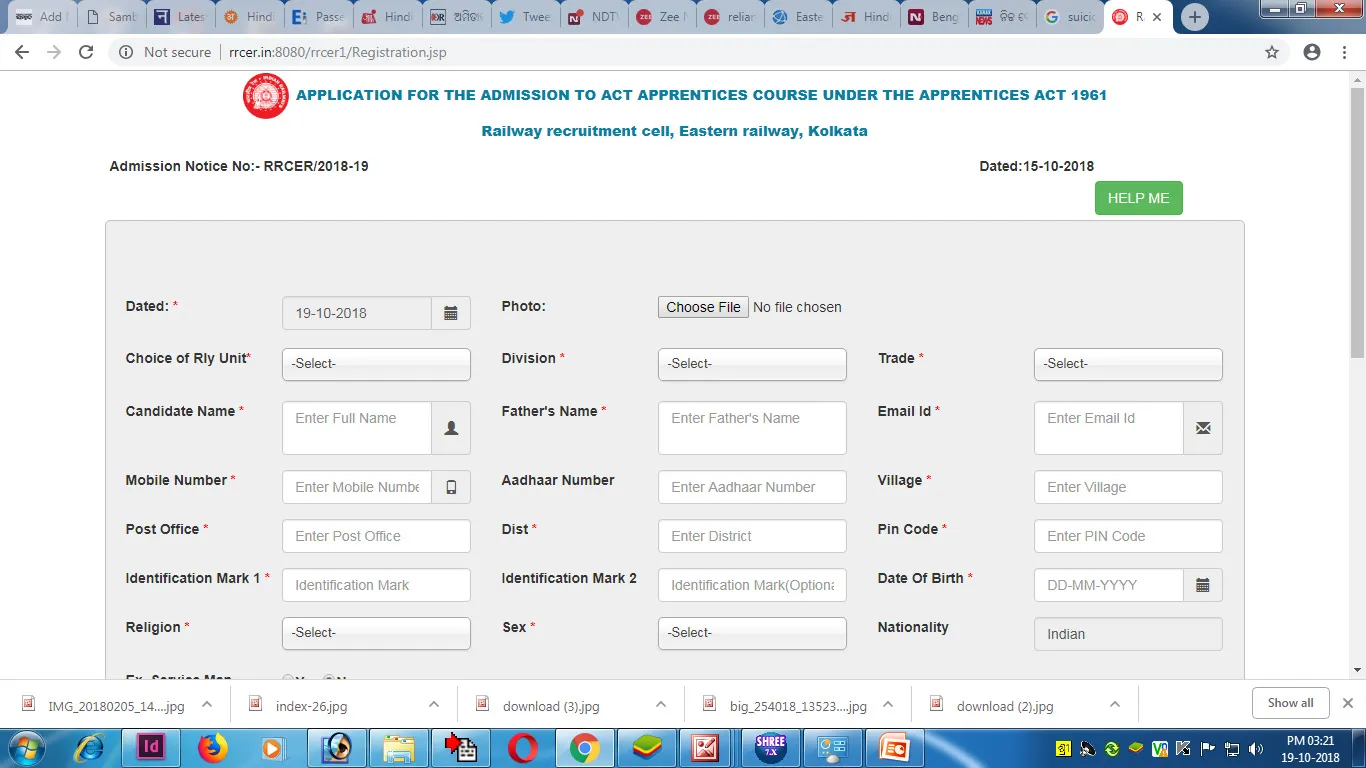Open Firefox from the taskbar

click(x=214, y=747)
